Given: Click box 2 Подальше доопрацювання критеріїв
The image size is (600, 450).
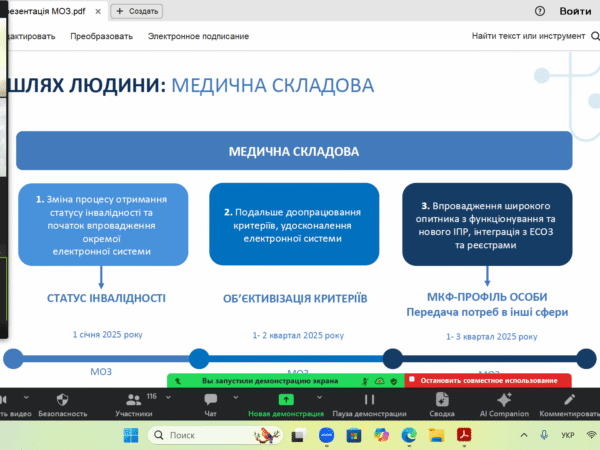Looking at the screenshot, I should pos(294,224).
